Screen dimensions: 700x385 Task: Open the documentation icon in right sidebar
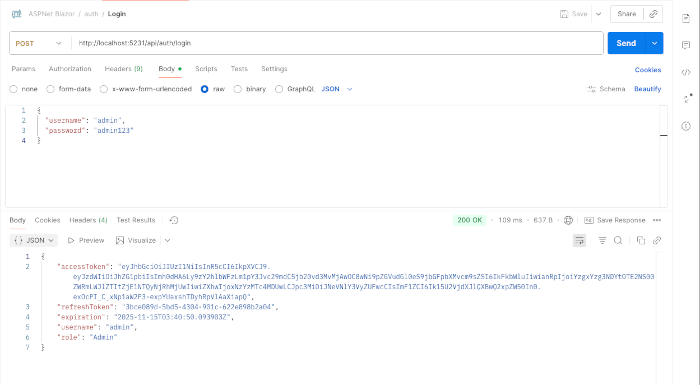pyautogui.click(x=686, y=18)
